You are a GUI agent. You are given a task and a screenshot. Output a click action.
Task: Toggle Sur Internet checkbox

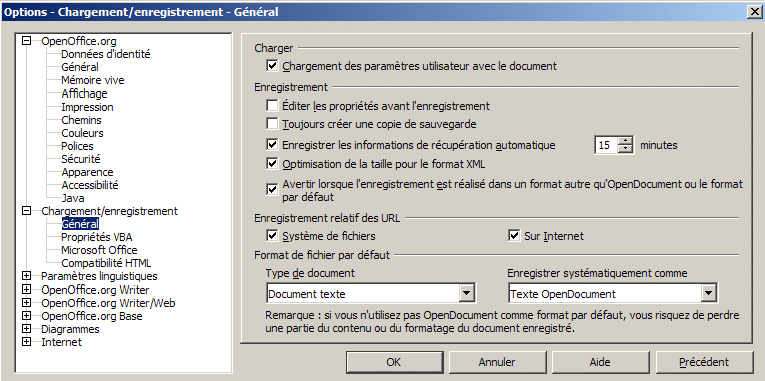tap(514, 236)
